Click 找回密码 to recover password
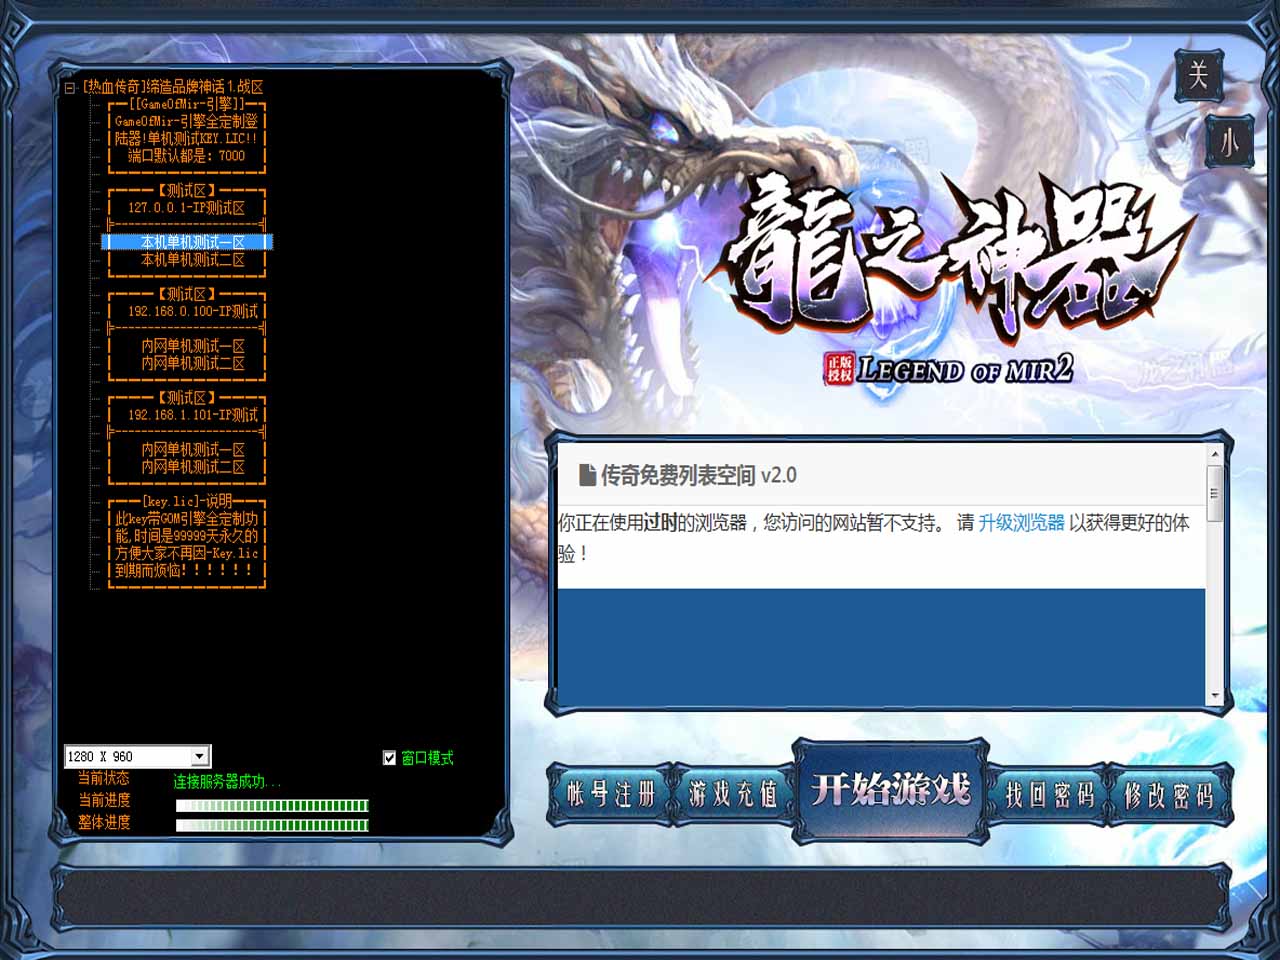Viewport: 1280px width, 960px height. pyautogui.click(x=1049, y=795)
